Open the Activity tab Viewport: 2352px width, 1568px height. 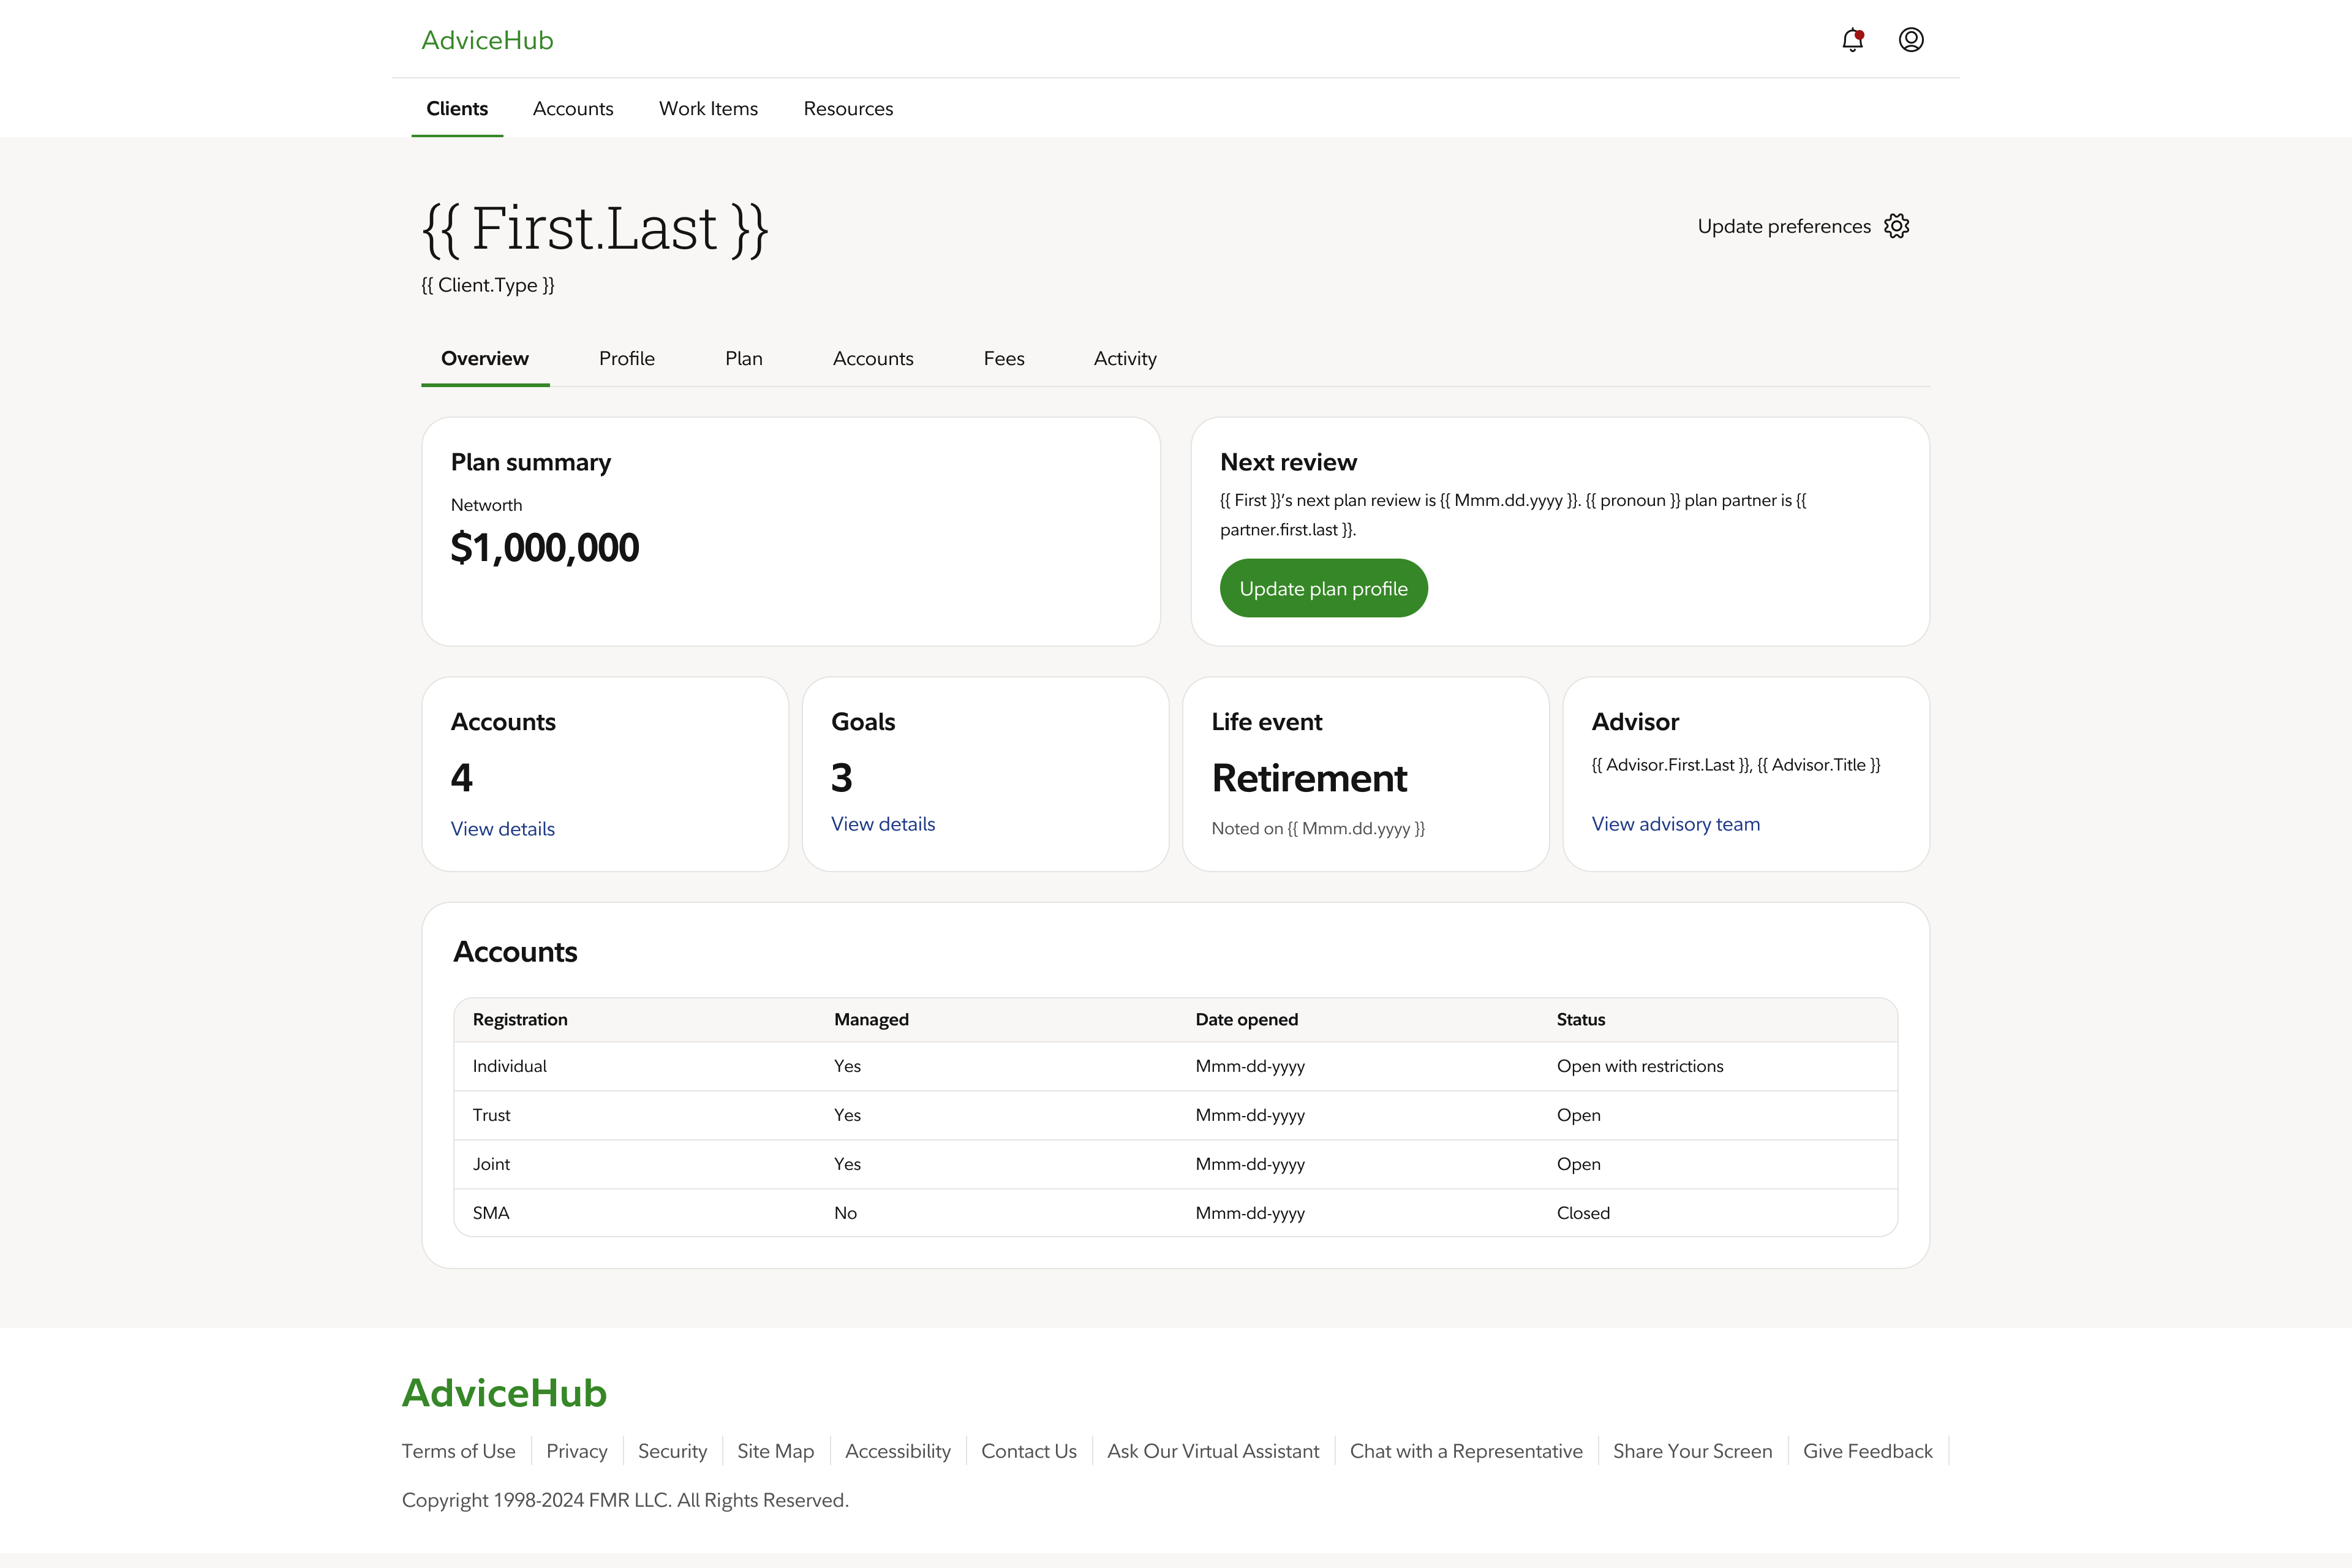click(1125, 358)
